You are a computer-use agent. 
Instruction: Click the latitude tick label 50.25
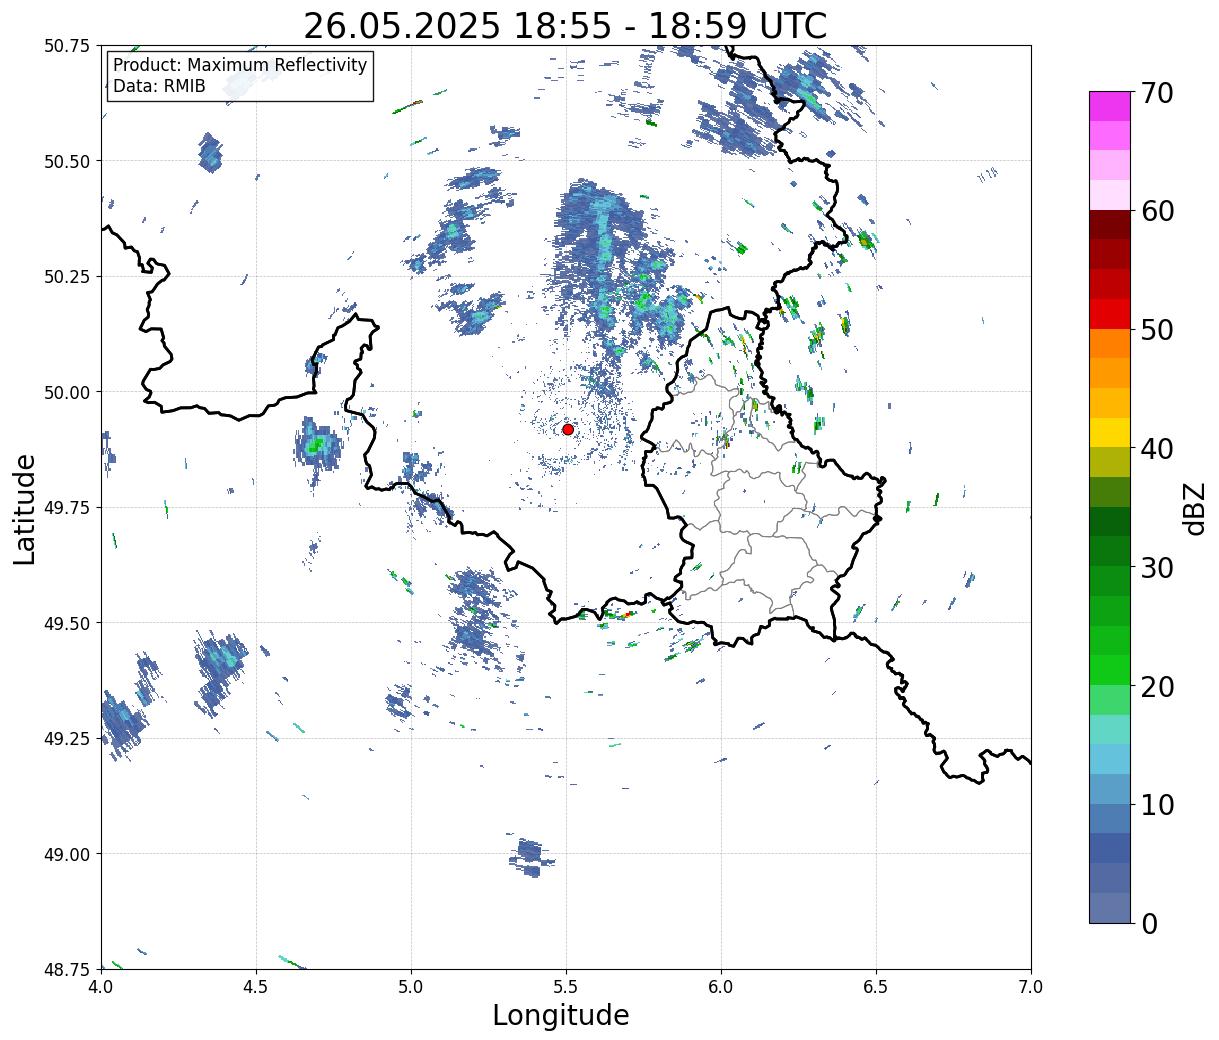(x=67, y=277)
